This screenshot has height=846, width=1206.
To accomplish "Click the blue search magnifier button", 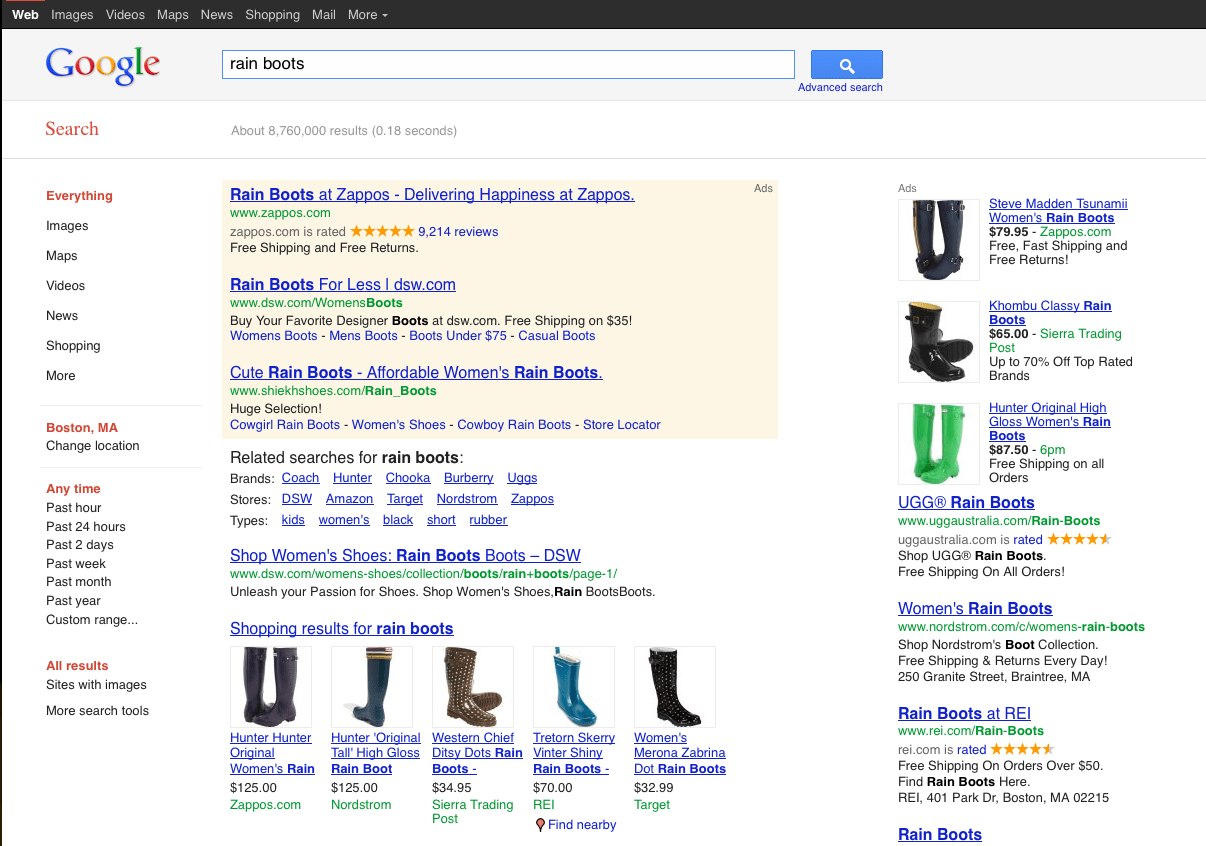I will tap(846, 65).
